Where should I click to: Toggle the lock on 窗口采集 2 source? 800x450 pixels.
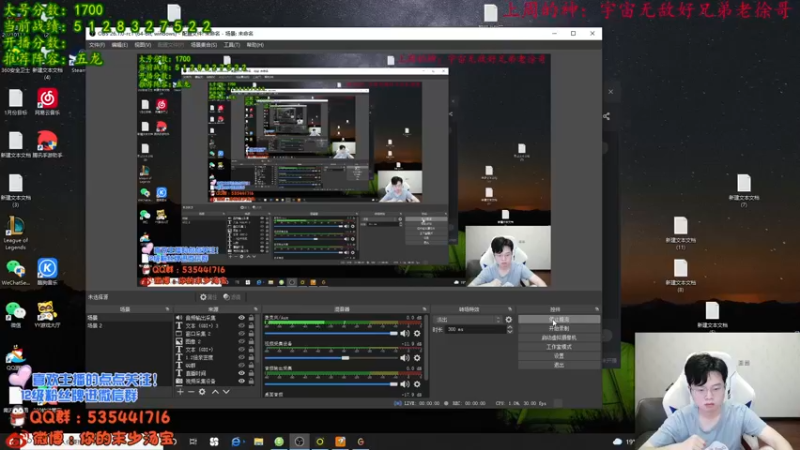pyautogui.click(x=251, y=334)
